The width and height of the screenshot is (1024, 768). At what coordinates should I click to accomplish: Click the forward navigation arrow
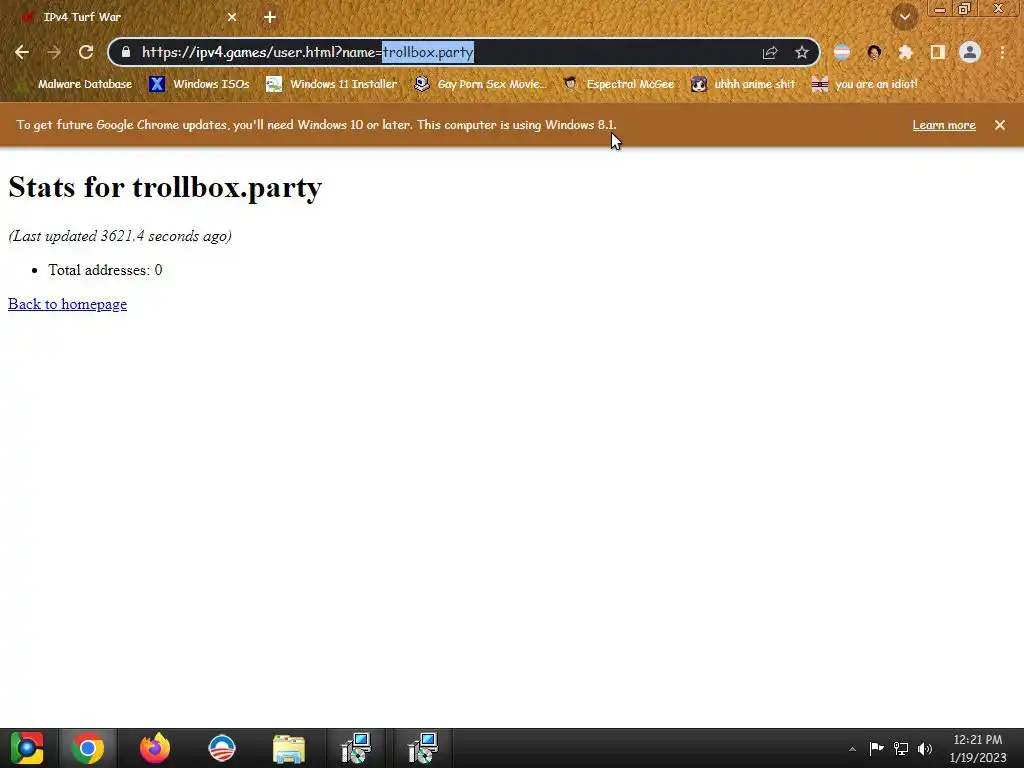(x=54, y=52)
